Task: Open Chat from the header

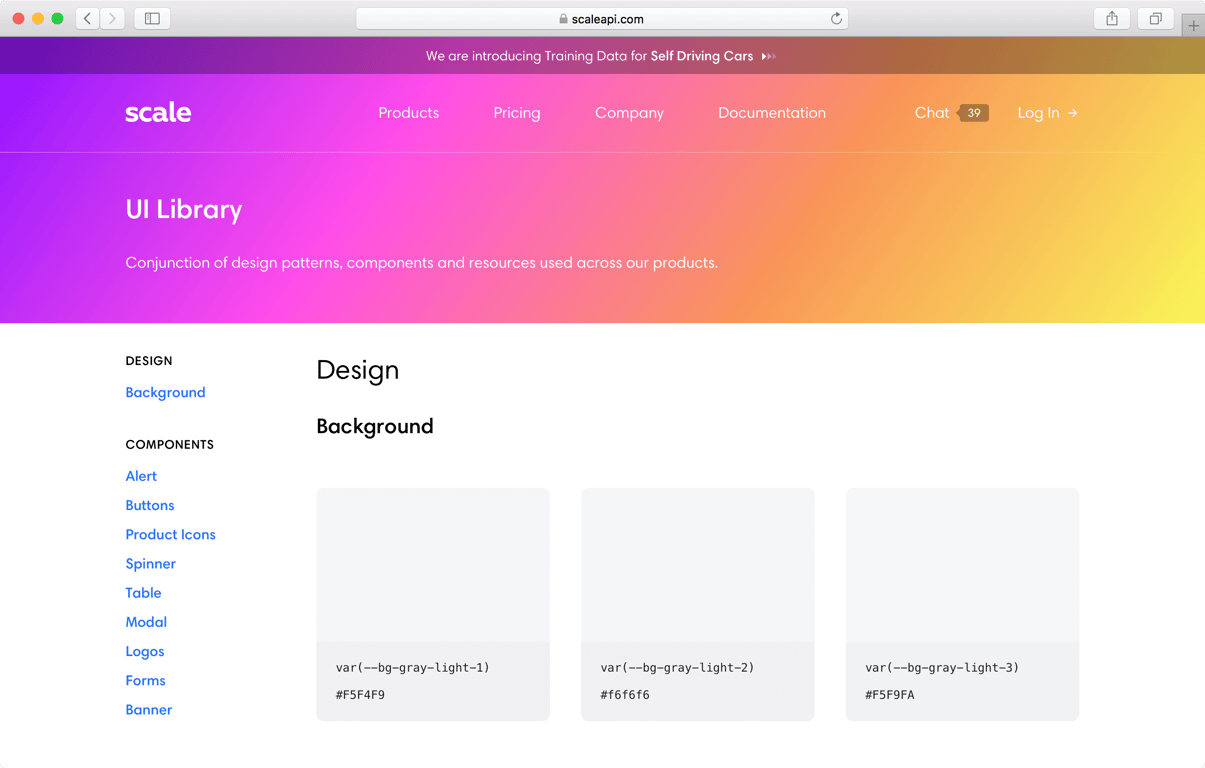Action: pos(931,113)
